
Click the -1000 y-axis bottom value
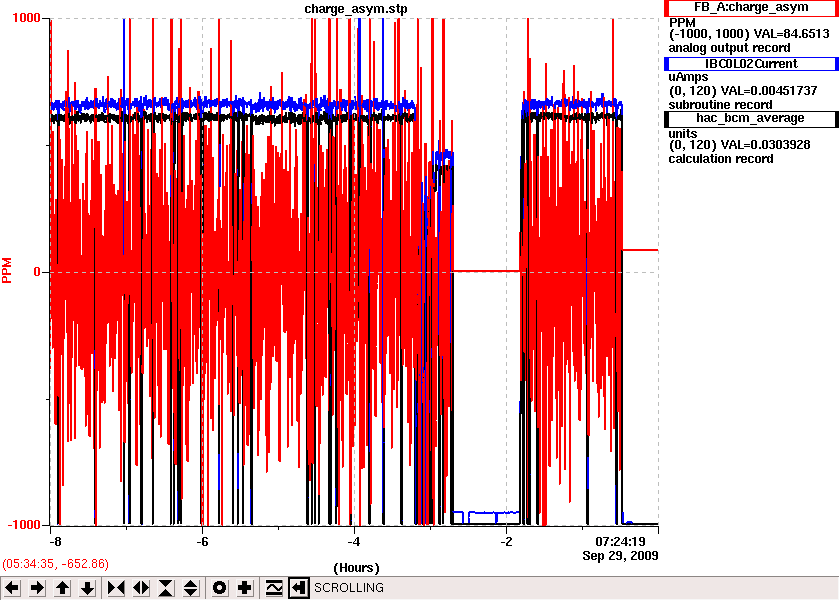24,525
